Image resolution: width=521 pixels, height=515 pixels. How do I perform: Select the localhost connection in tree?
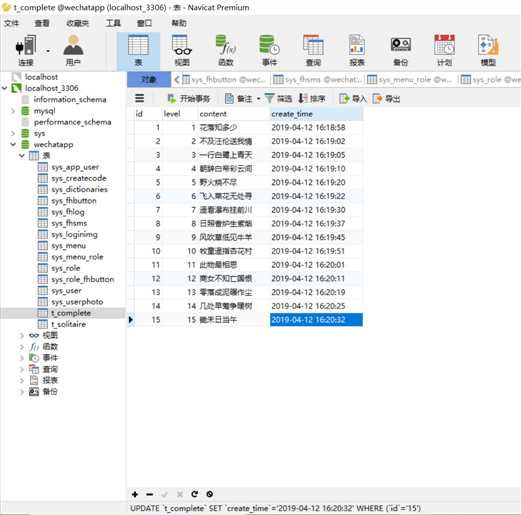click(x=41, y=77)
